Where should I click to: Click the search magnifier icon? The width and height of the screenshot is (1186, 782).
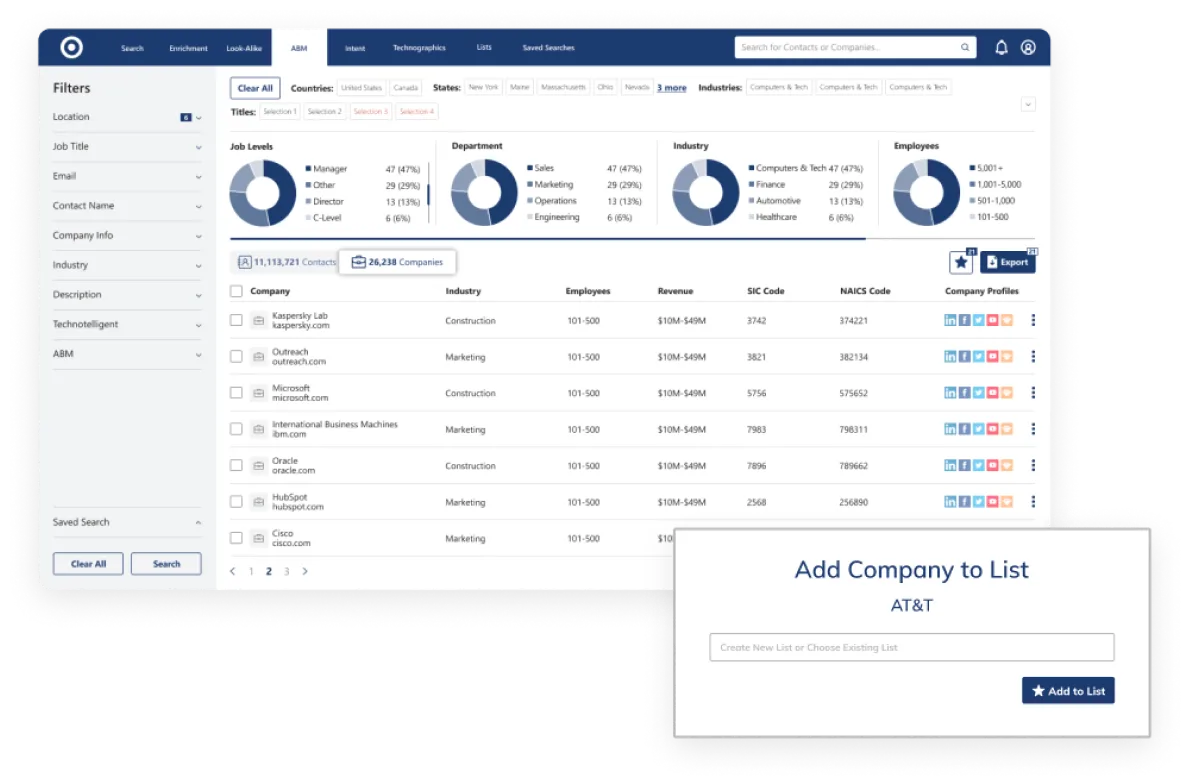coord(965,48)
